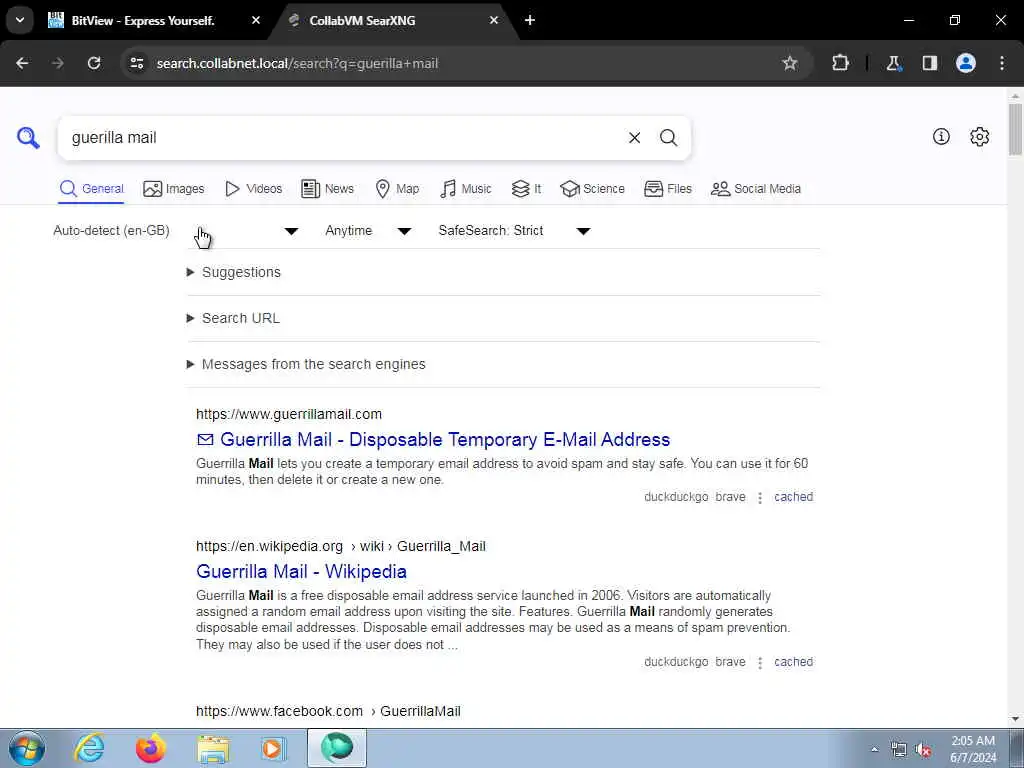
Task: Select the Files search category
Action: (x=667, y=189)
